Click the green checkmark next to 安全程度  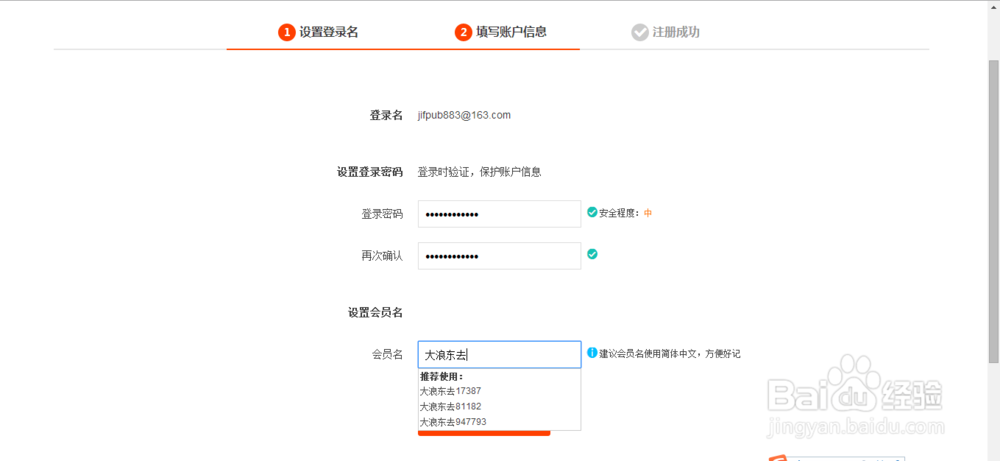tap(592, 212)
